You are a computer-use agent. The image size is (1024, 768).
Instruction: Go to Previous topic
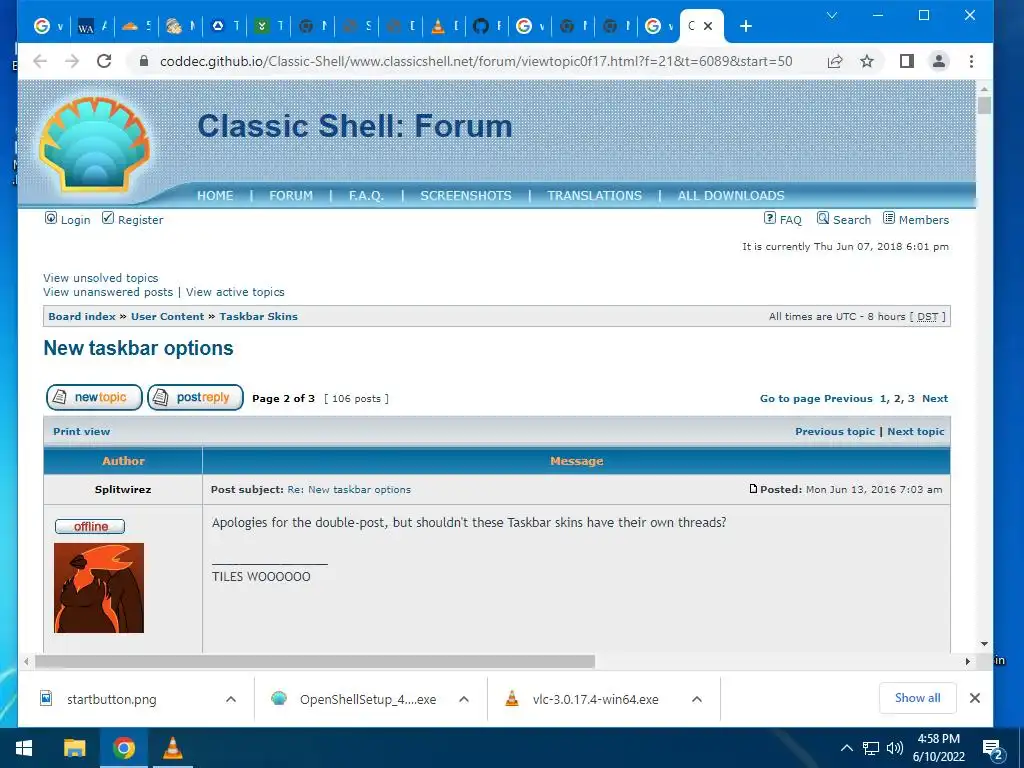click(835, 431)
